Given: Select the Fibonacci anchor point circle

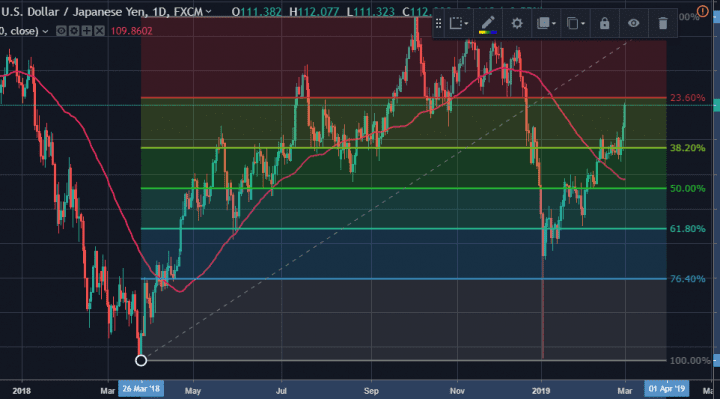Looking at the screenshot, I should [x=141, y=360].
